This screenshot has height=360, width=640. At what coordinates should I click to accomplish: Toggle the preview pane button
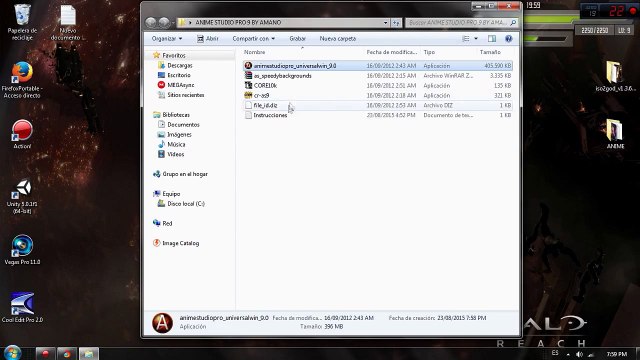point(492,38)
